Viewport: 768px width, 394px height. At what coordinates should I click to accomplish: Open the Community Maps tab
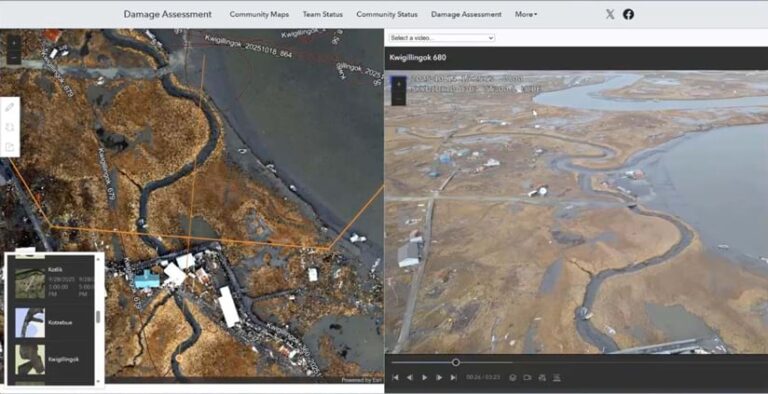pyautogui.click(x=259, y=14)
